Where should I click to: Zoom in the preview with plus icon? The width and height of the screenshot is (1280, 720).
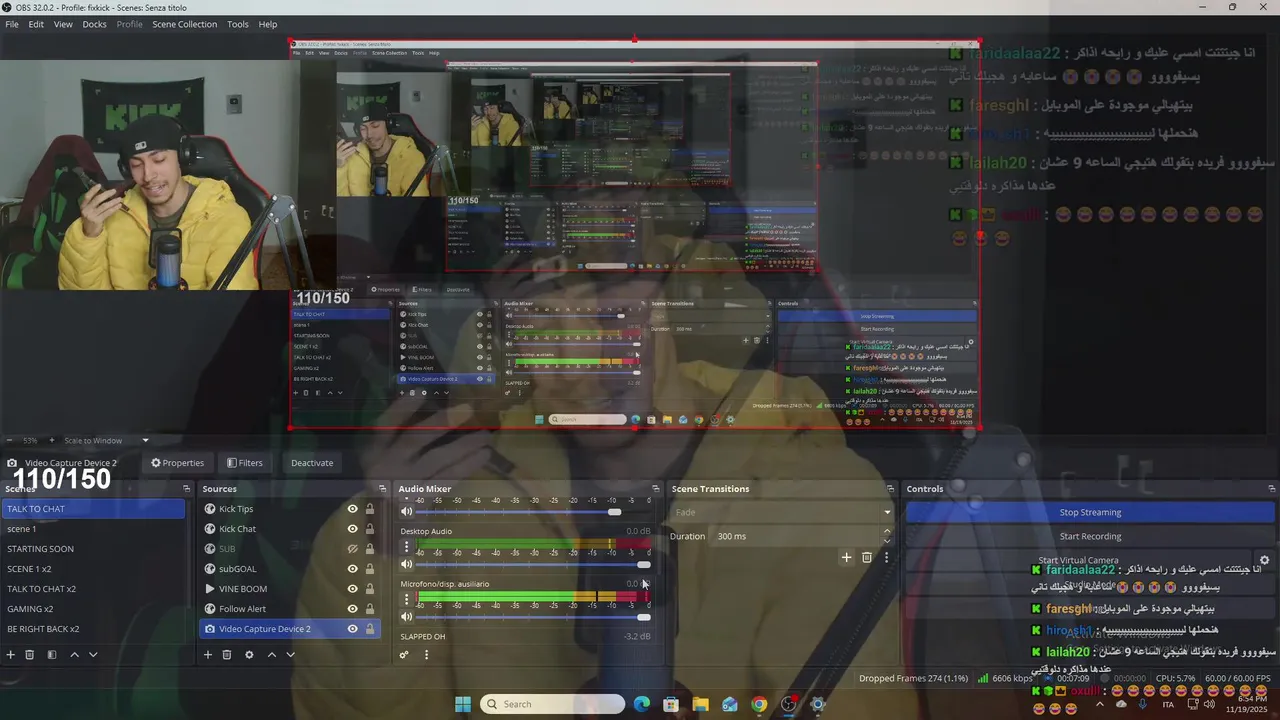click(51, 440)
